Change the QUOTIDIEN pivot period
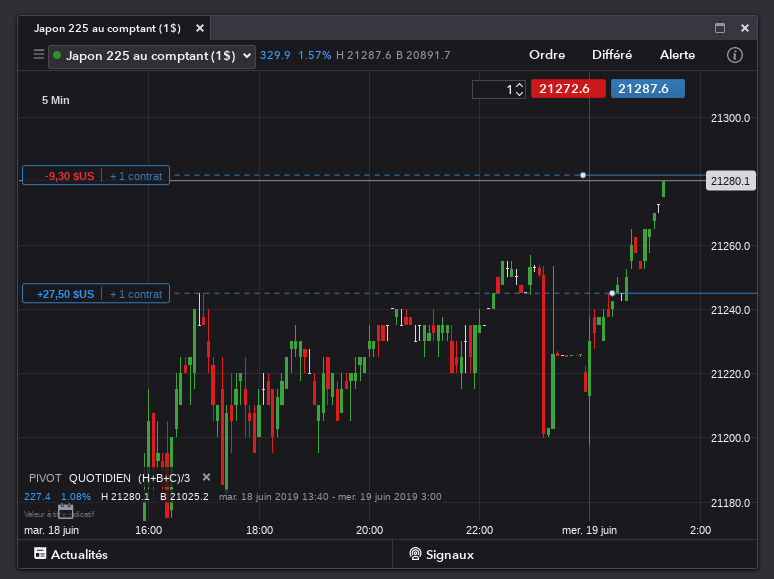774x579 pixels. coord(100,478)
